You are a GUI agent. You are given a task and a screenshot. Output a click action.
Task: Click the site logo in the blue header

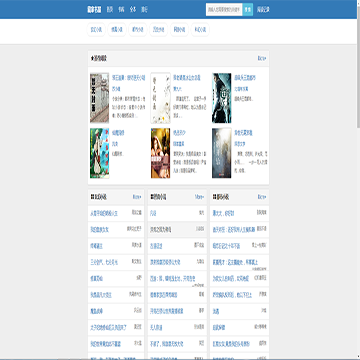[94, 10]
